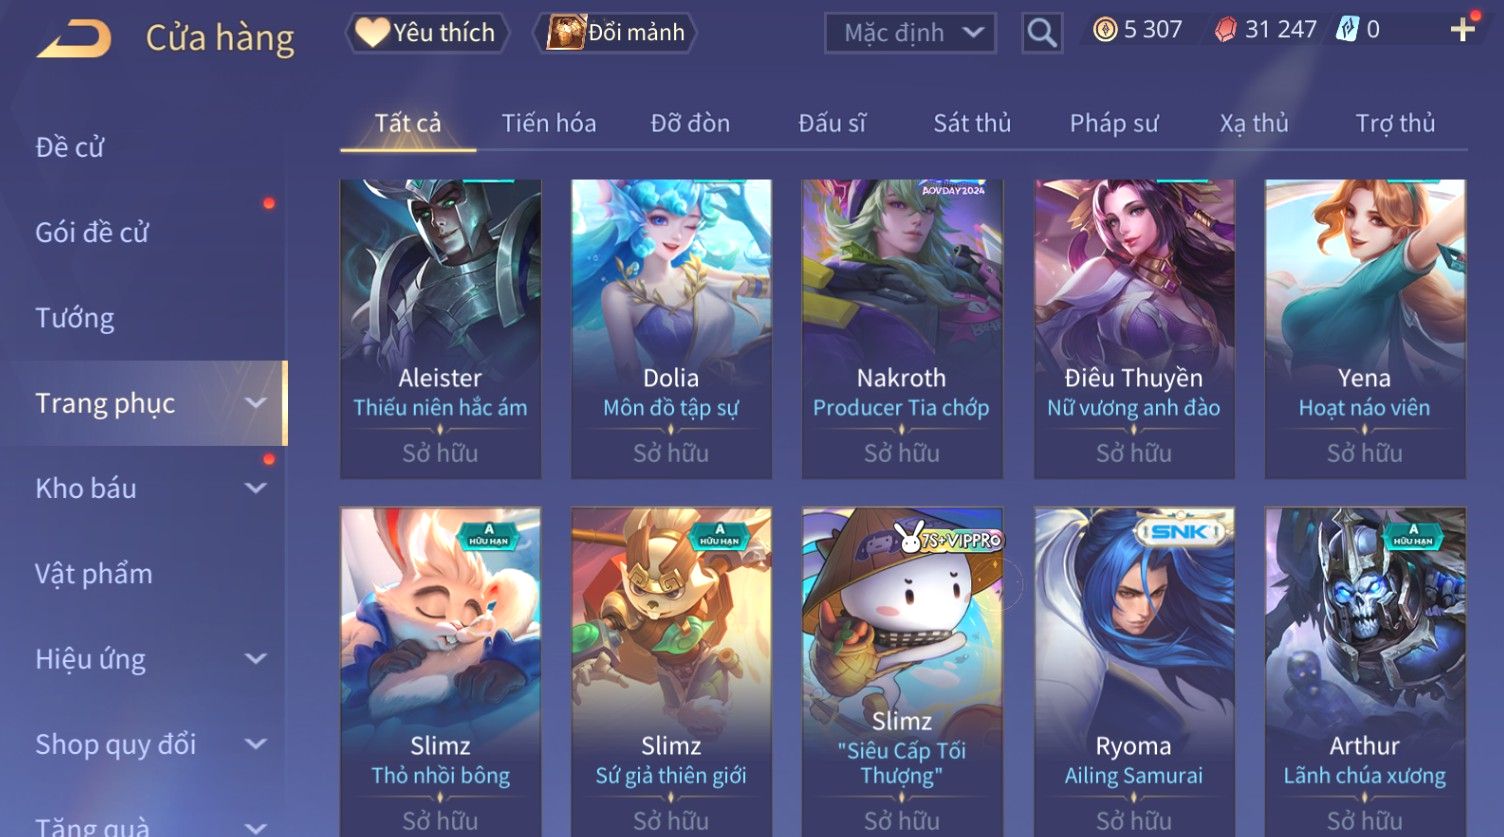1504x837 pixels.
Task: Expand the Hiệu ứng sidebar section
Action: pyautogui.click(x=256, y=659)
